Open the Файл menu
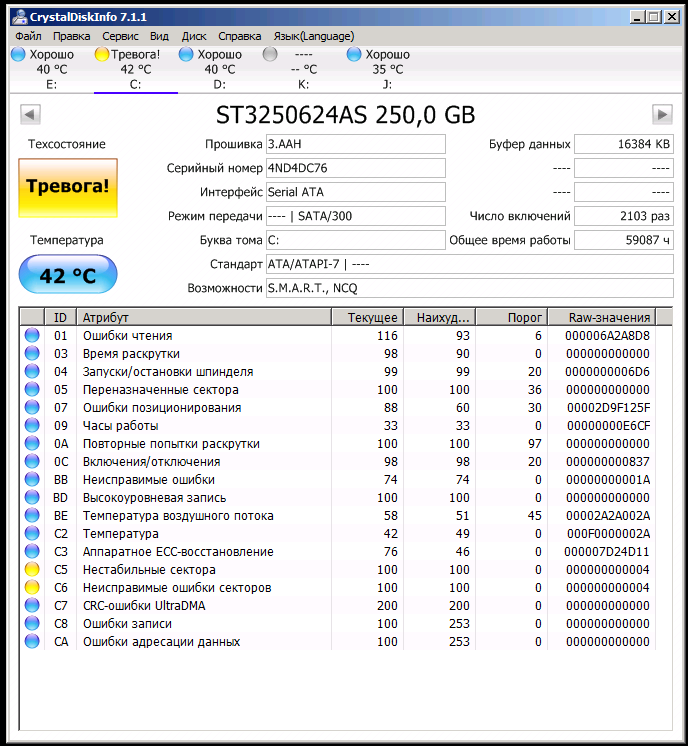The width and height of the screenshot is (688, 746). pyautogui.click(x=28, y=36)
